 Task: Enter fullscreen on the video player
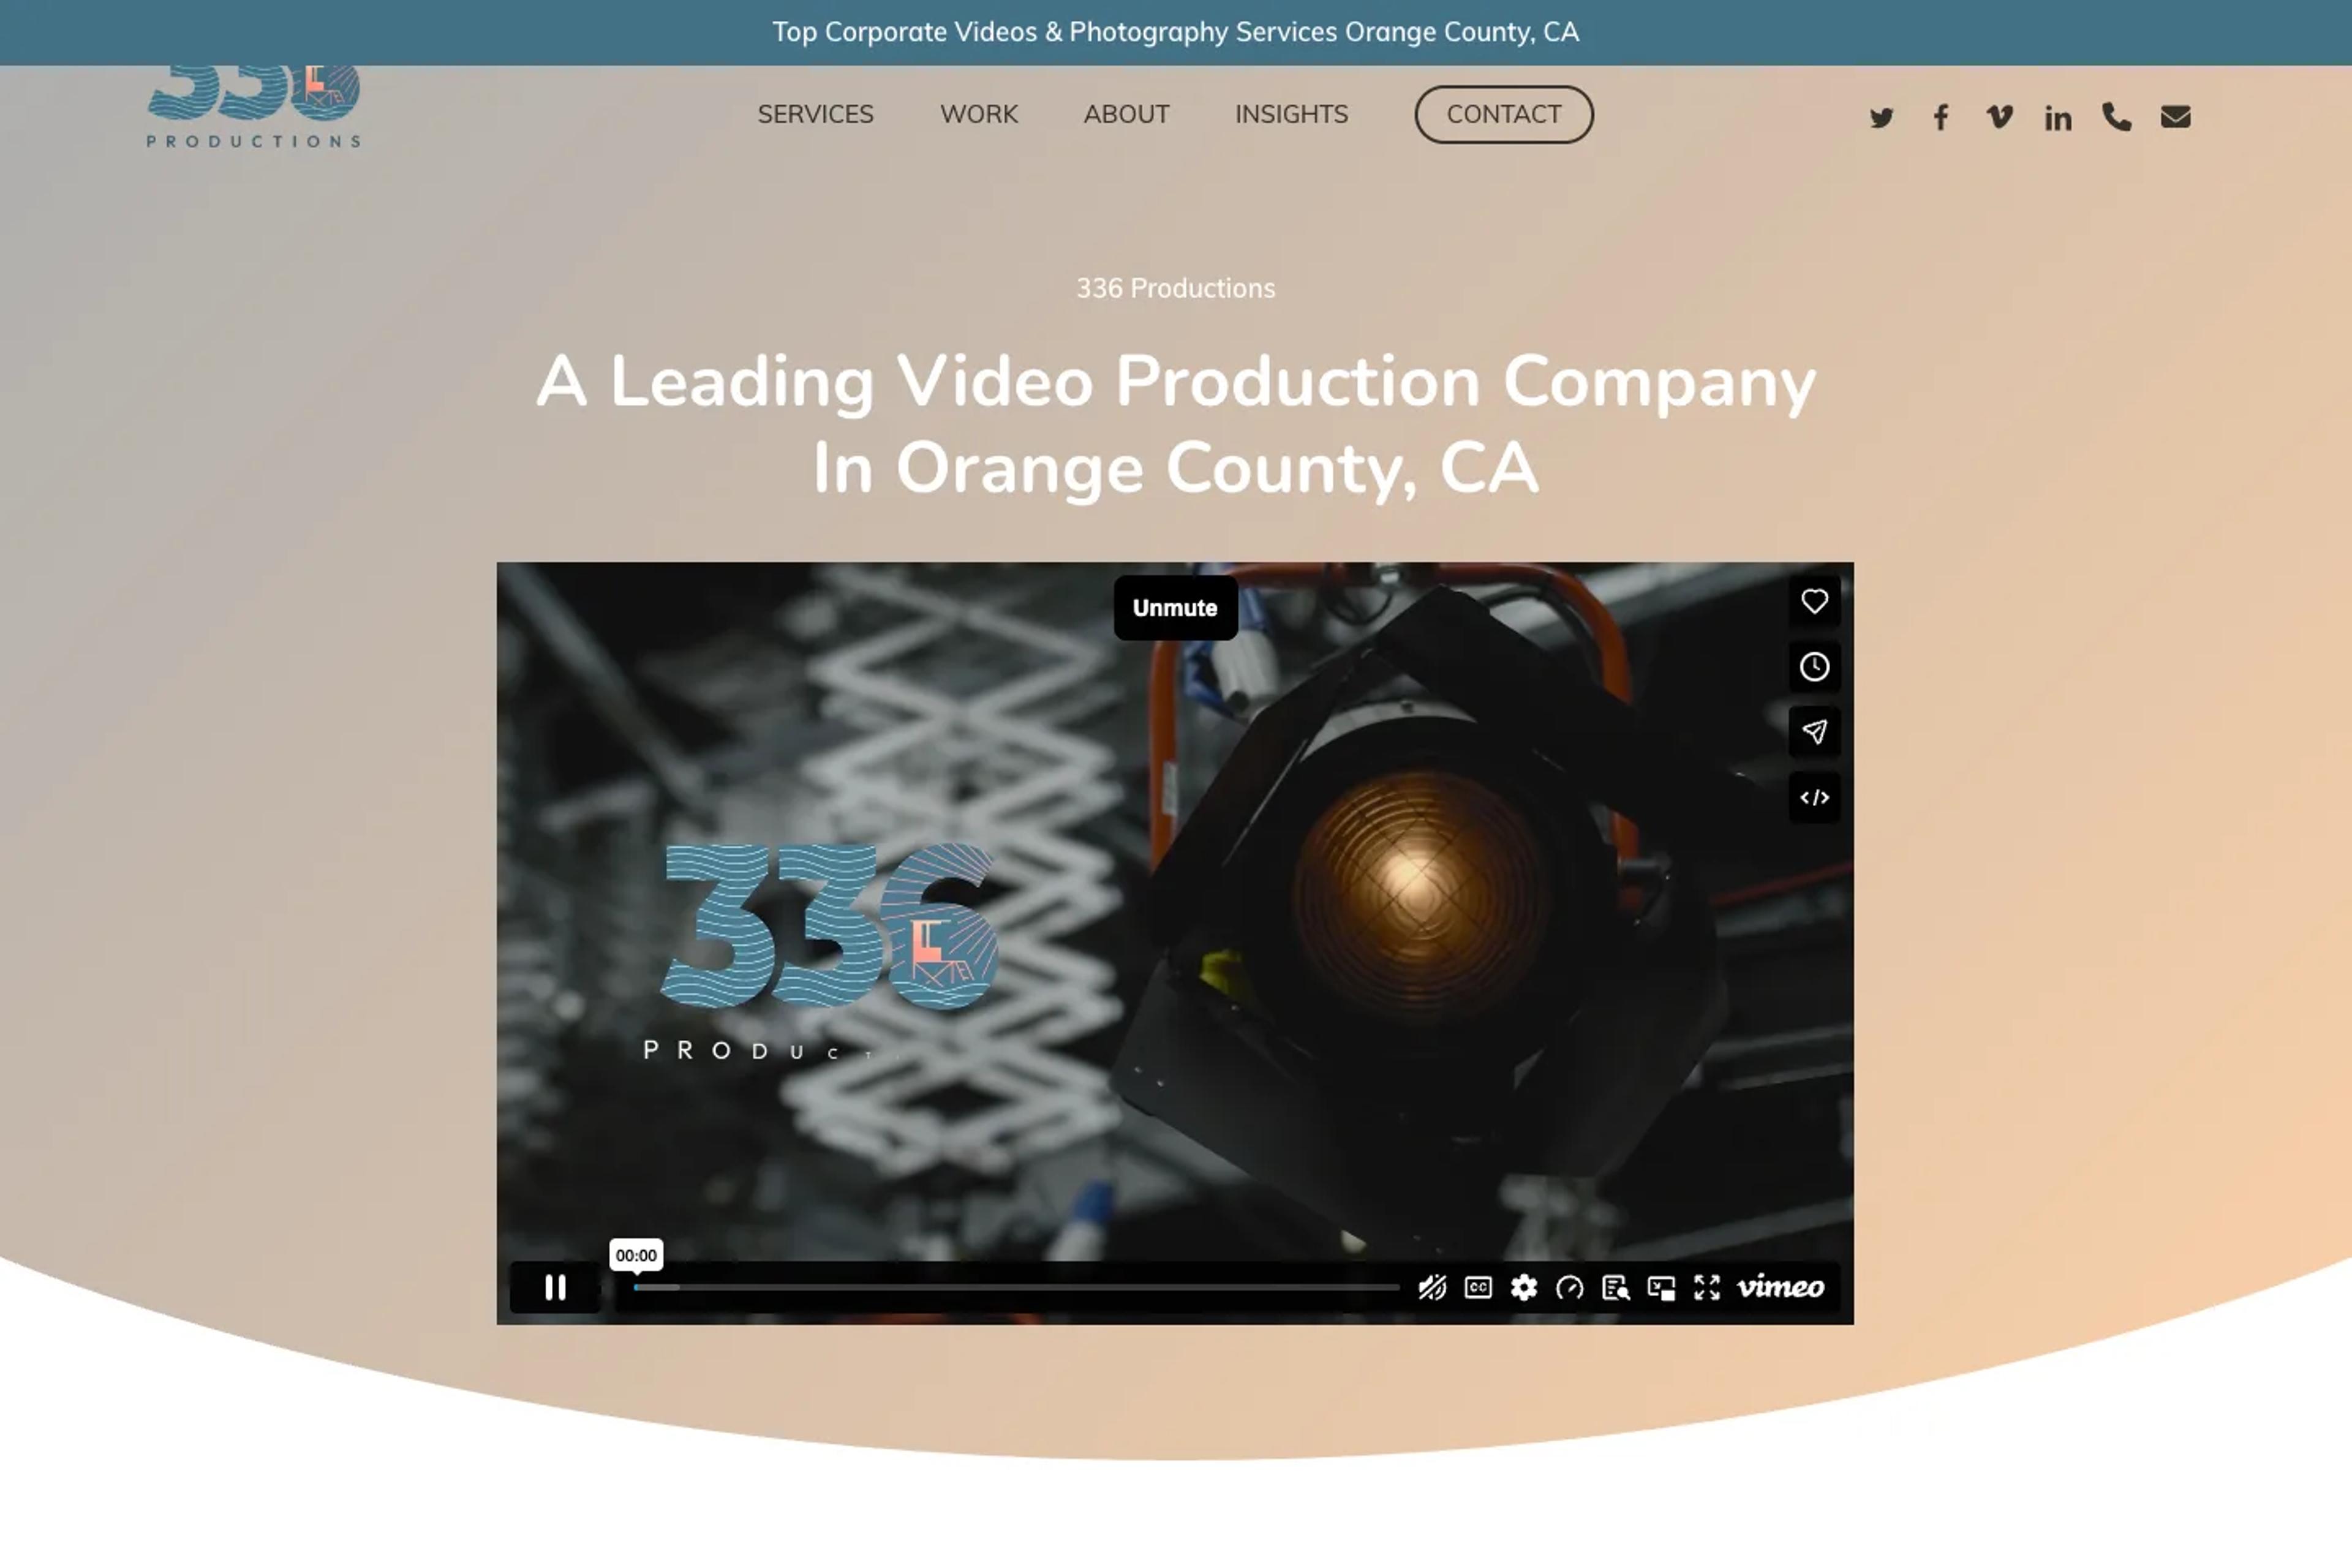[x=1707, y=1287]
